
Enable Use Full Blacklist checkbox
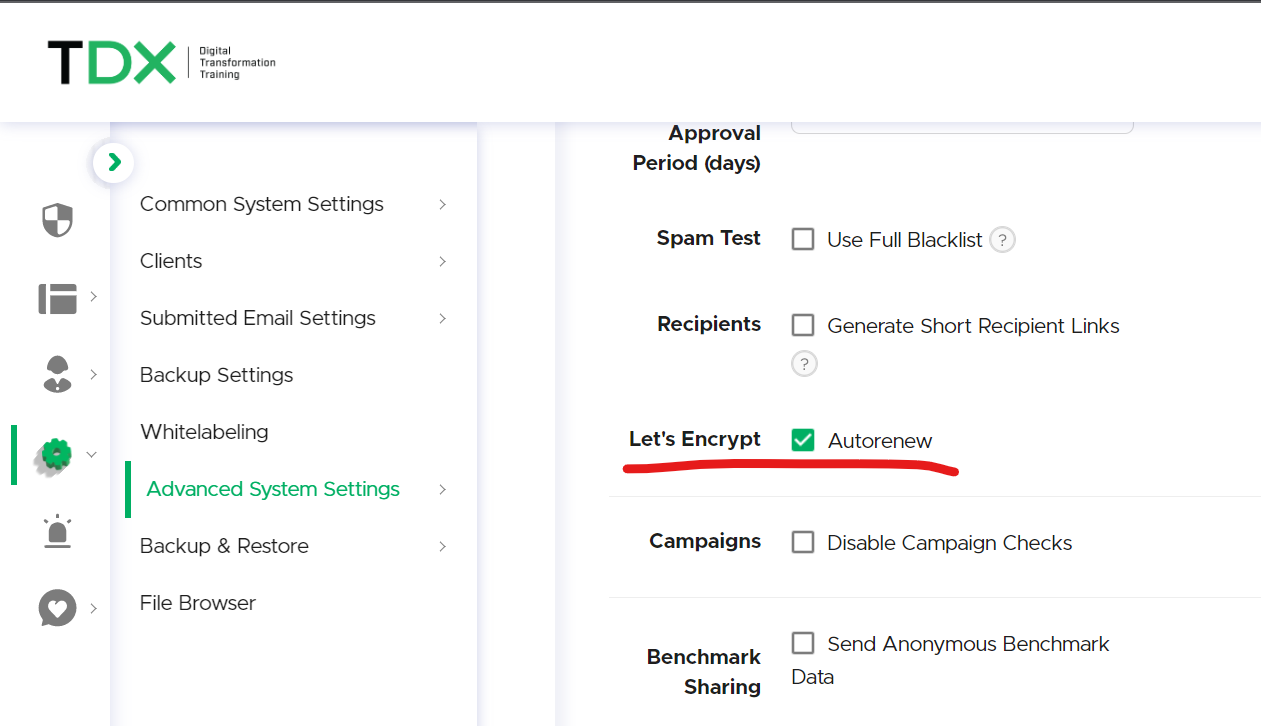tap(803, 239)
